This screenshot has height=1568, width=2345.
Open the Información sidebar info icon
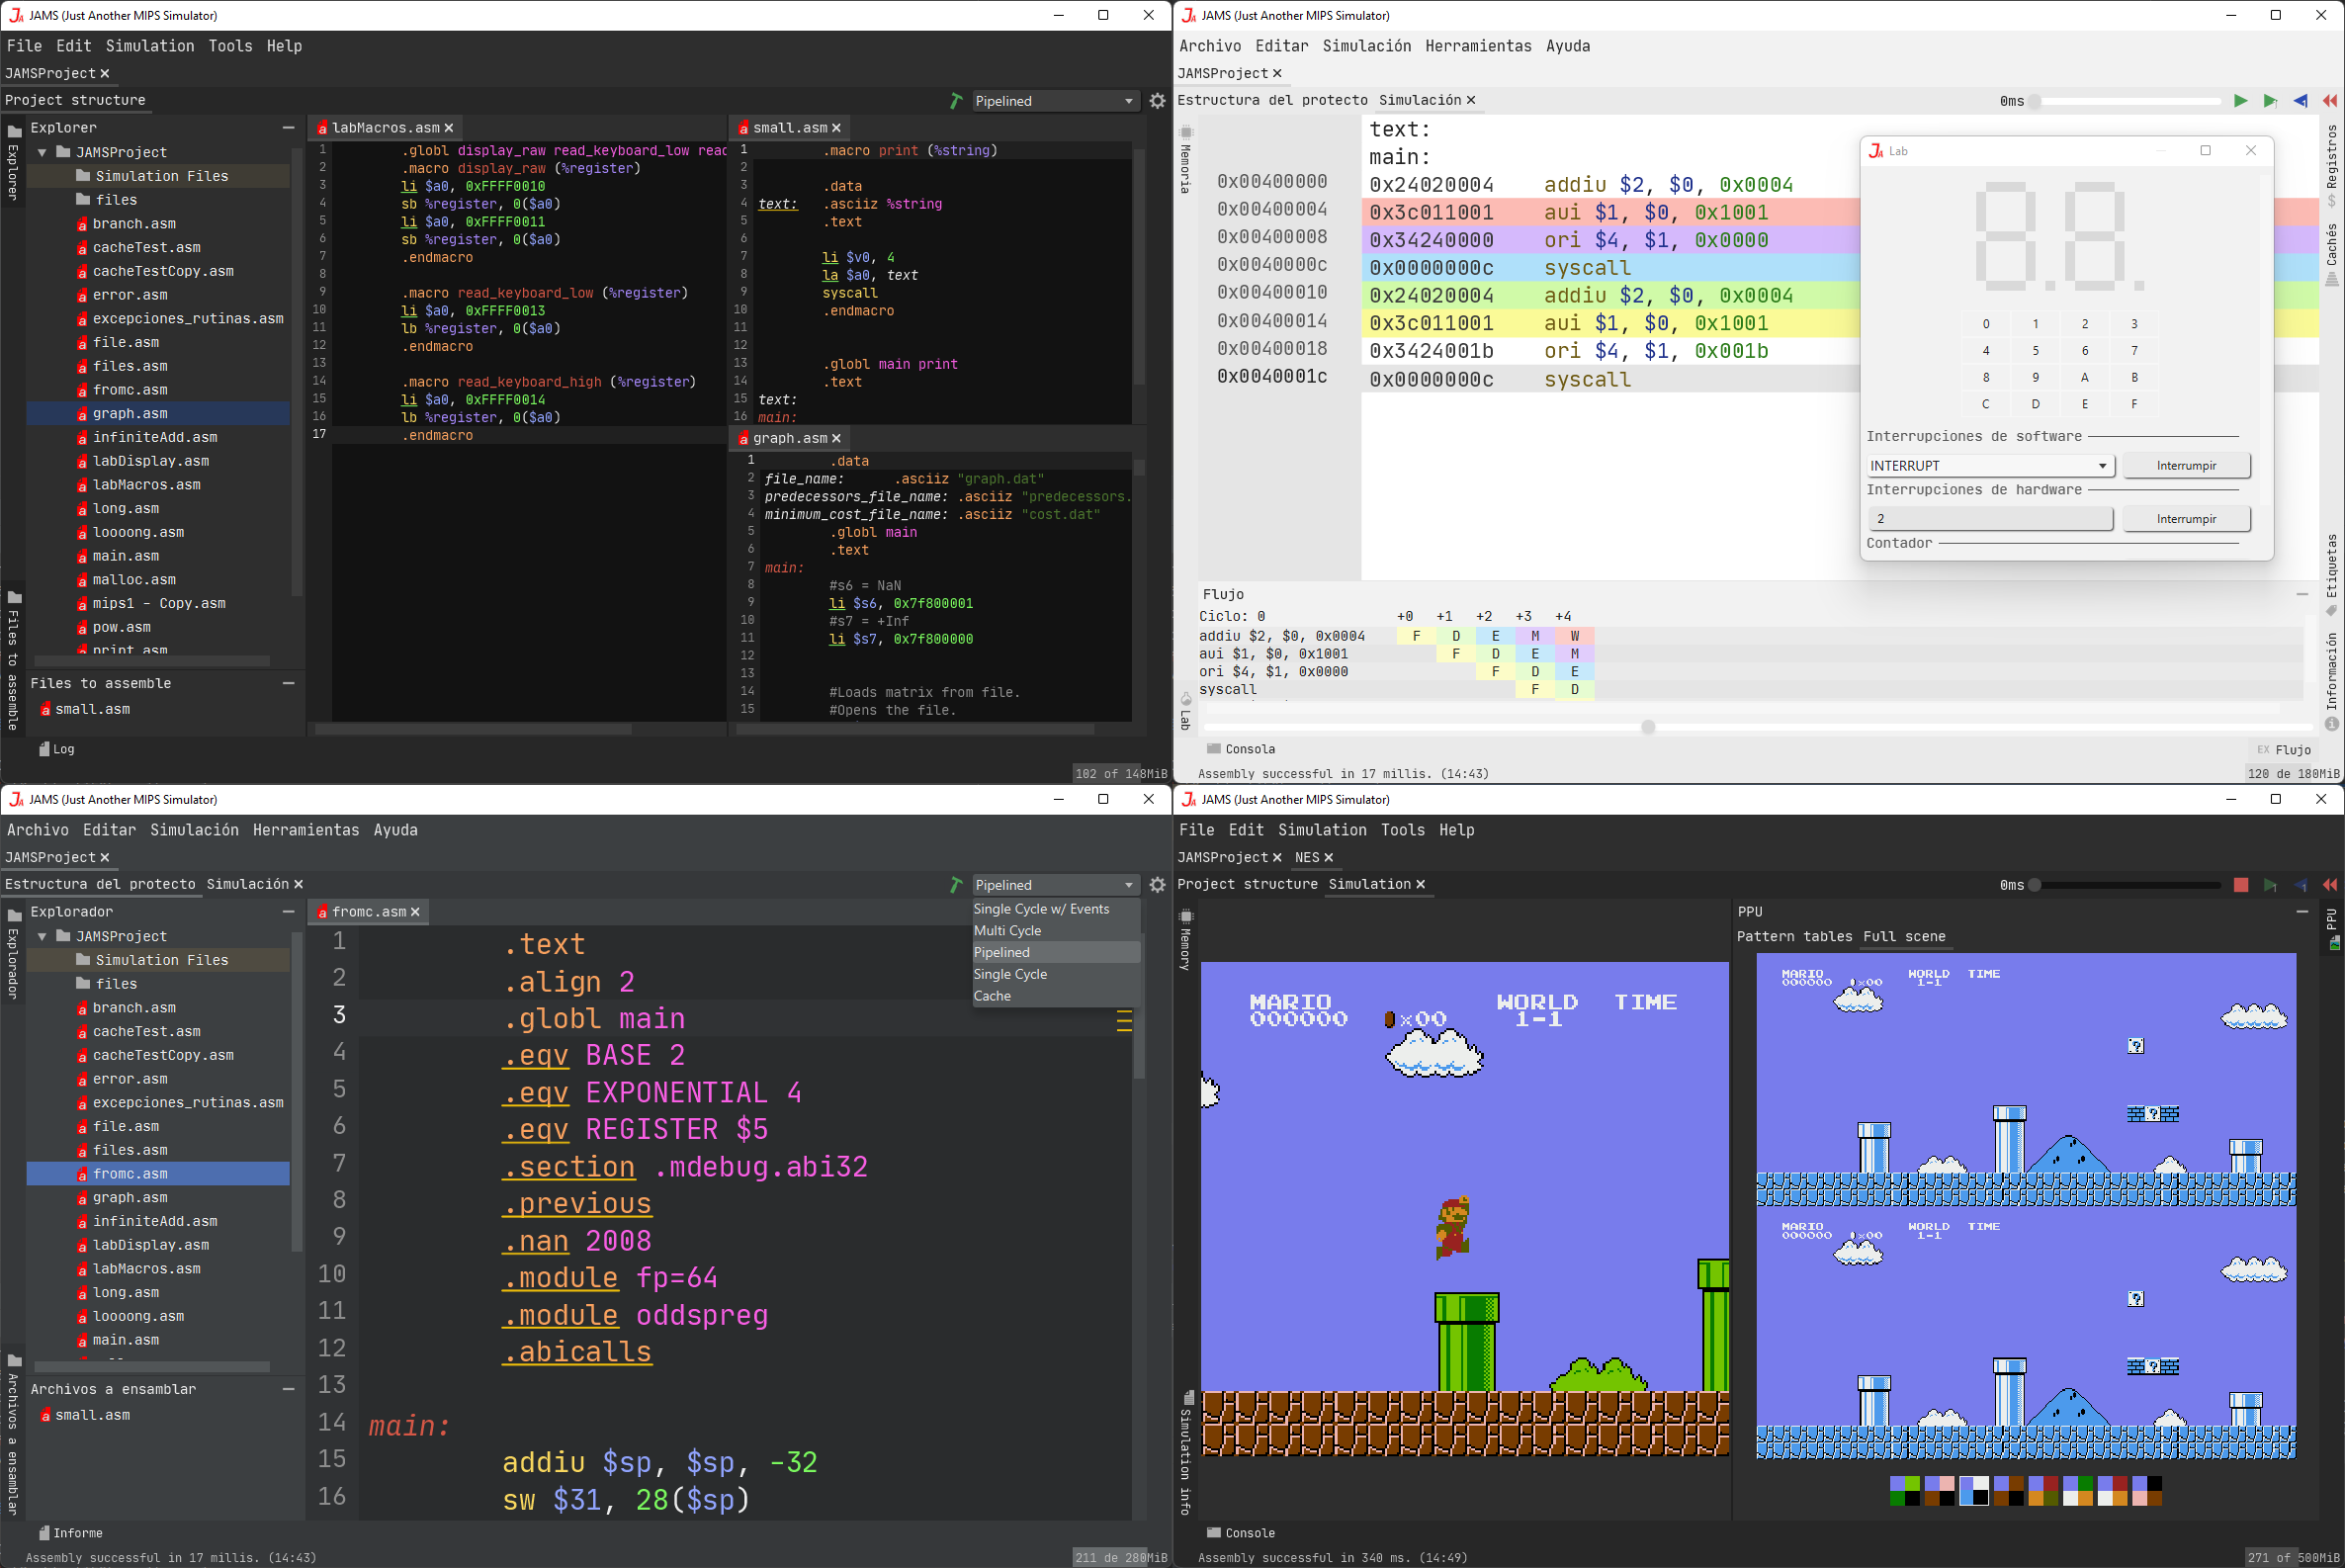click(x=2331, y=723)
